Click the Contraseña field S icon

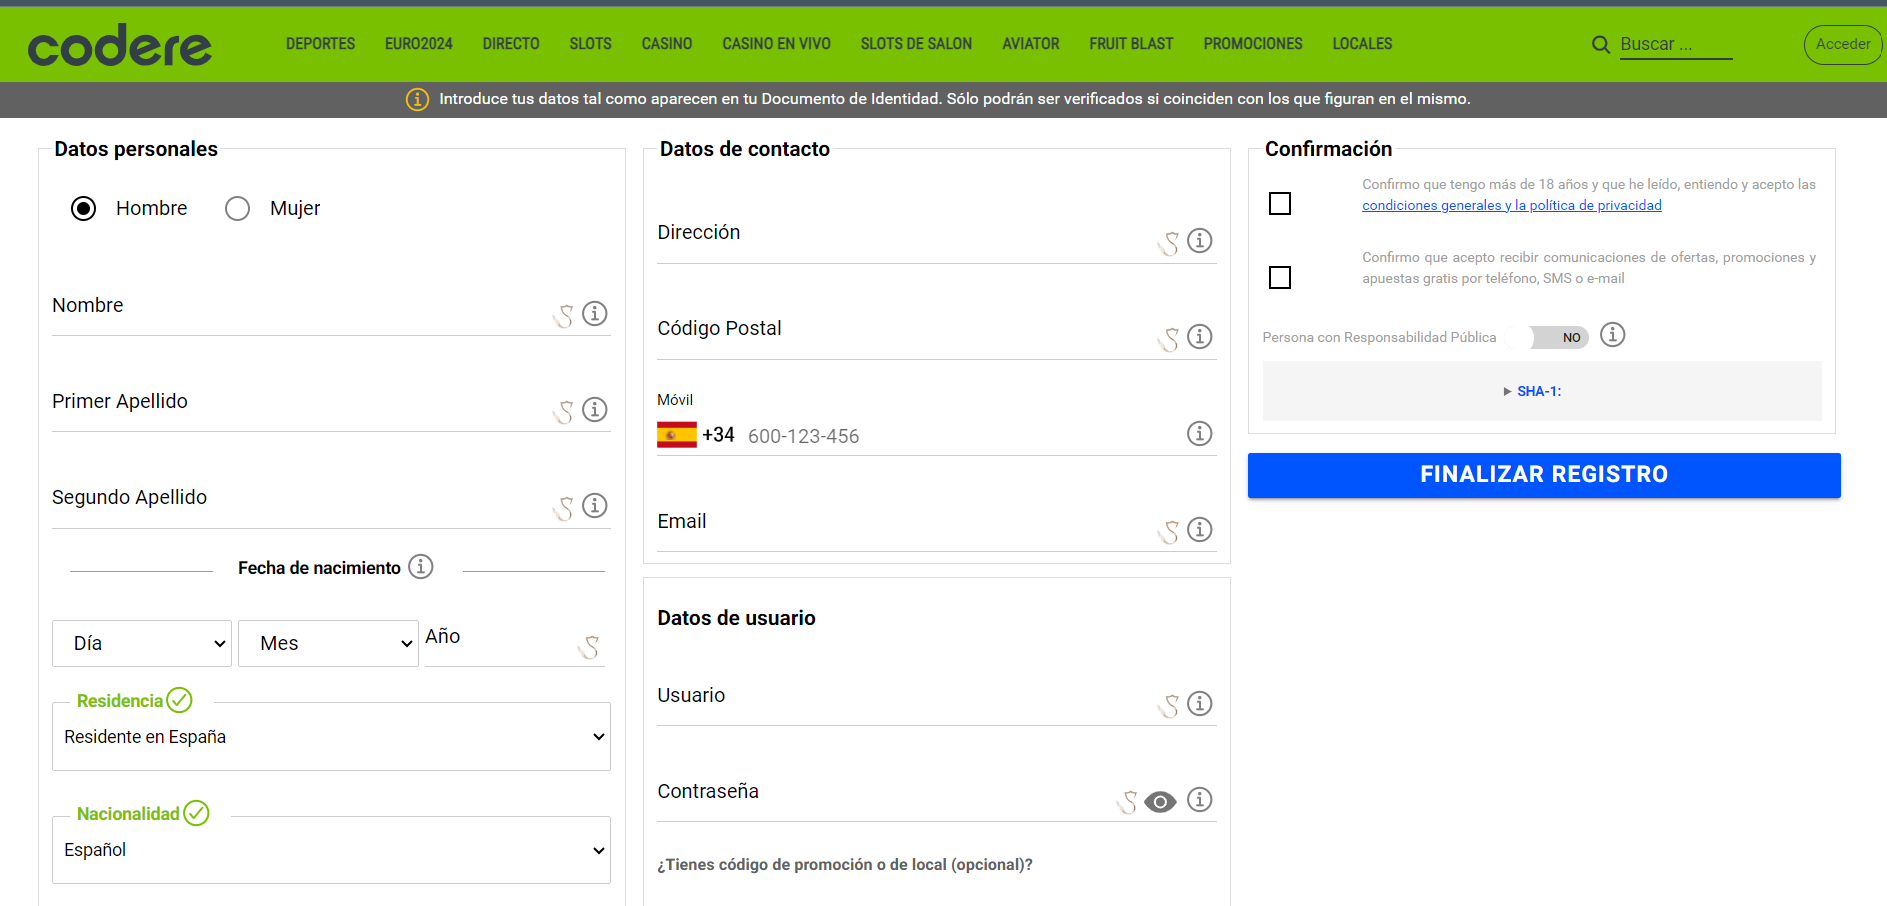tap(1128, 802)
